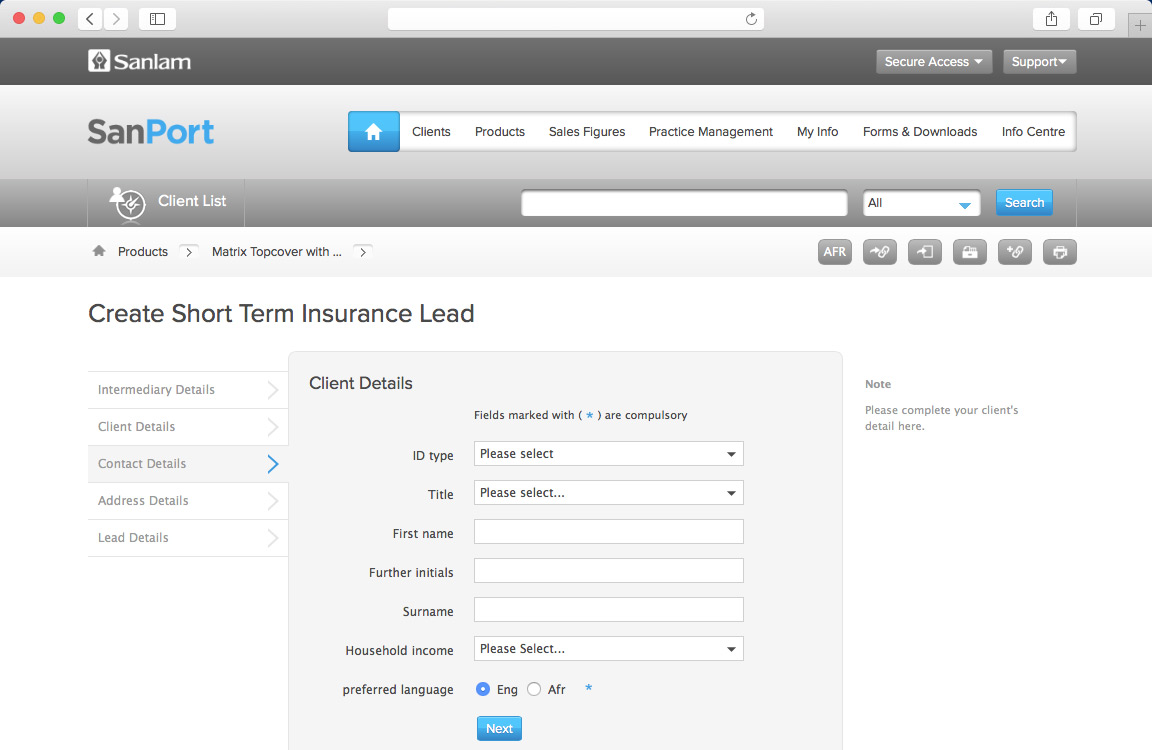Screen dimensions: 1152x750
Task: Click the printer icon
Action: [x=1060, y=252]
